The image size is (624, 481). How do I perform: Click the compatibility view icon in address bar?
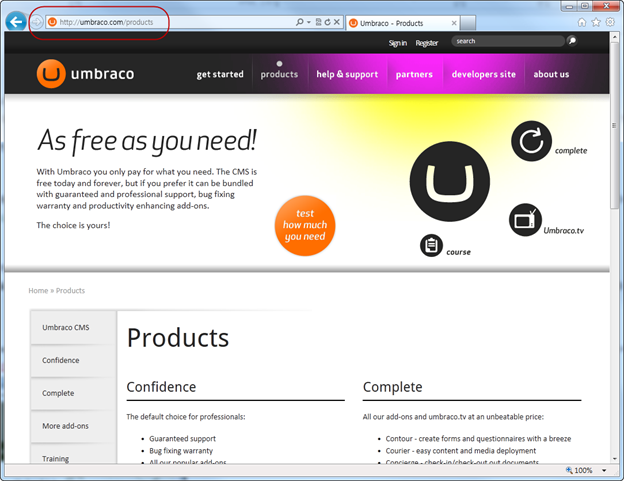coord(318,22)
